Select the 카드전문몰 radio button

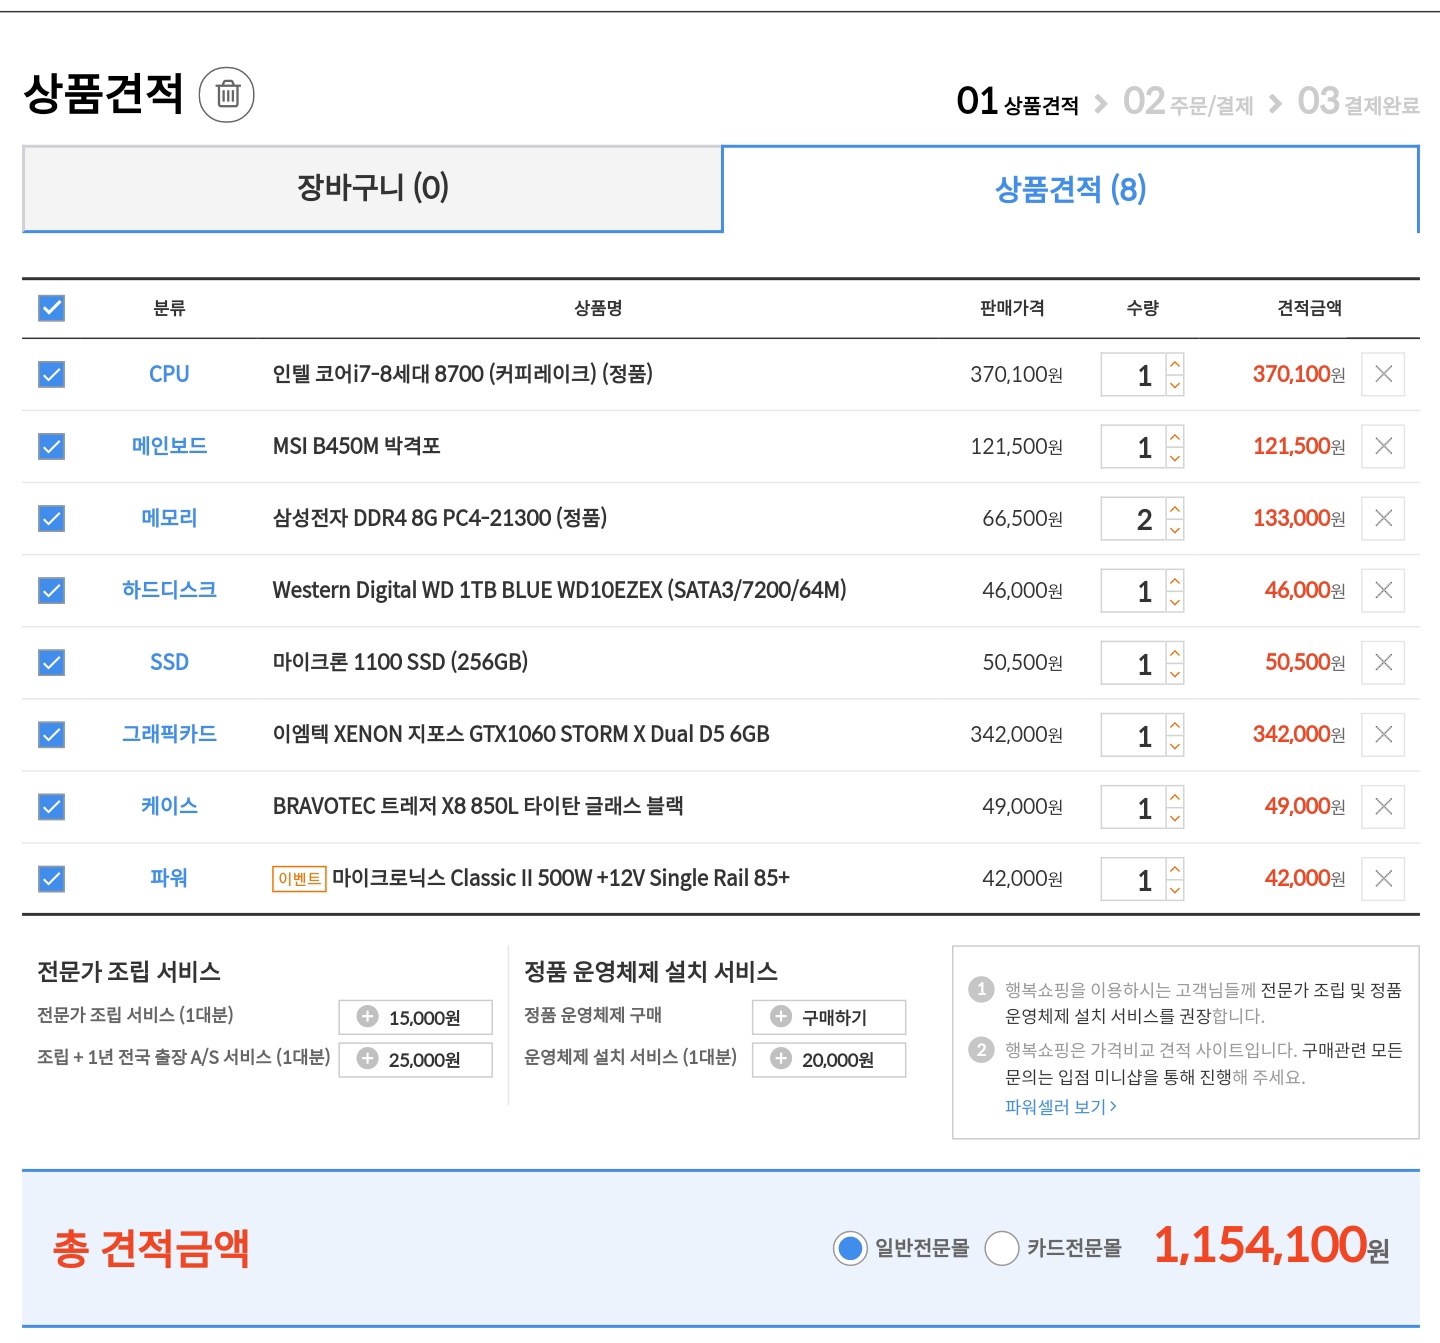1001,1248
